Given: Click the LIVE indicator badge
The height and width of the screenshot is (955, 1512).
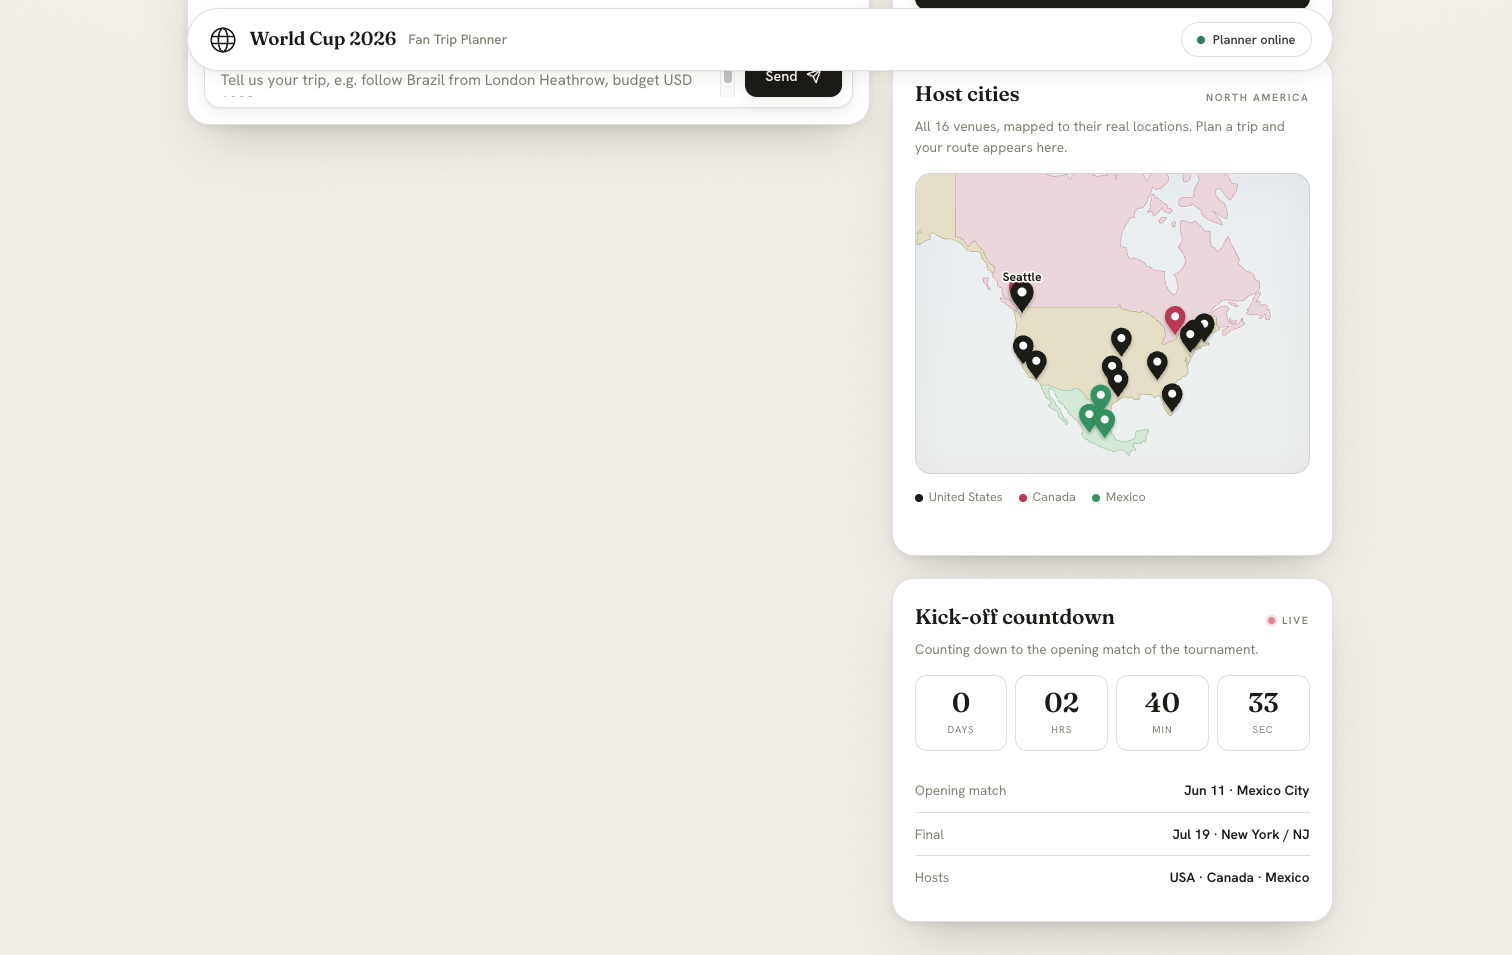Looking at the screenshot, I should click(x=1288, y=621).
